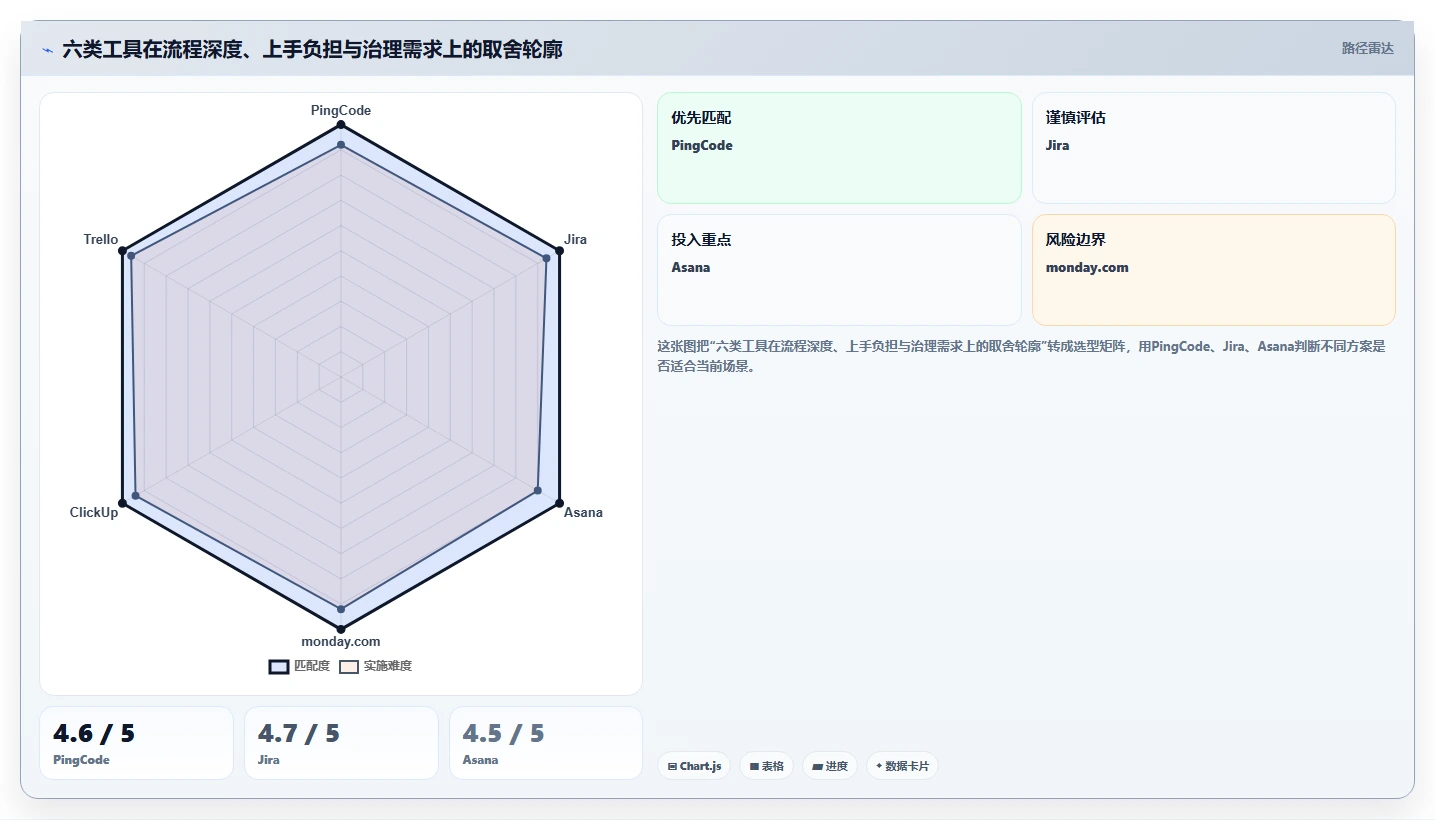Toggle the 实施难度 legend swatch
Viewport: 1435px width, 820px height.
[x=349, y=666]
